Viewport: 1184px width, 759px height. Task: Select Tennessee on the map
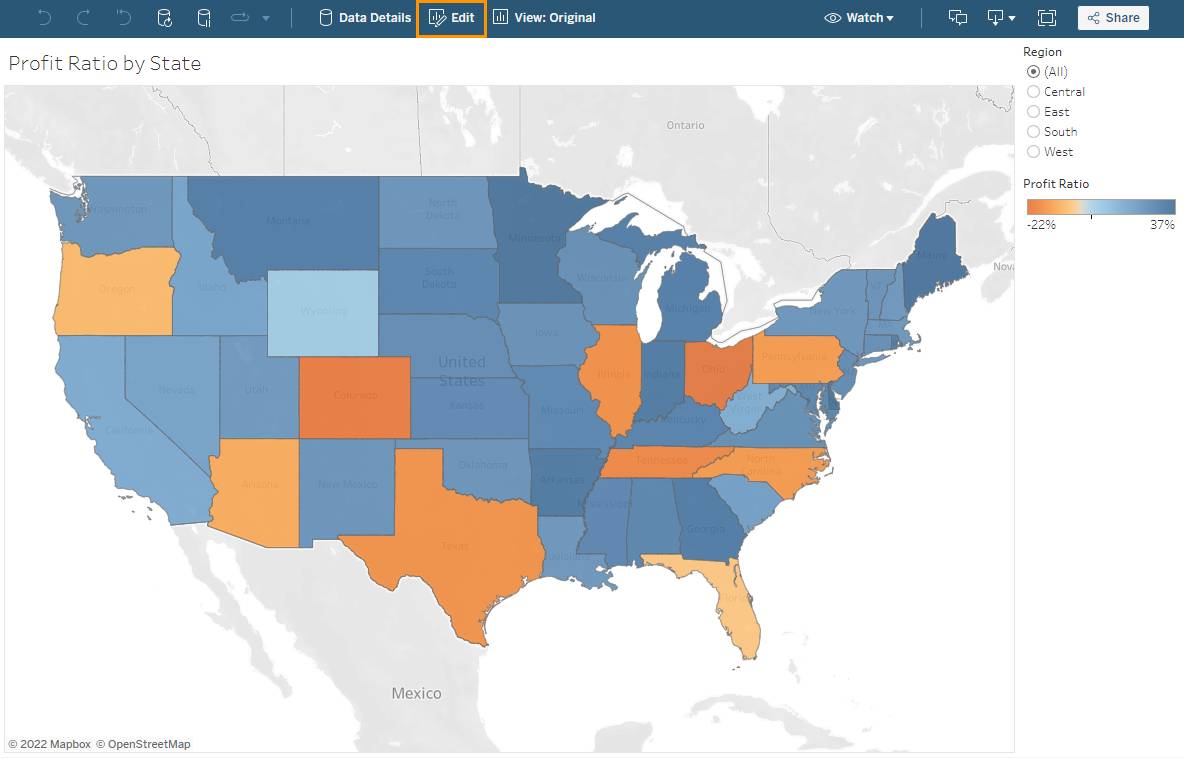659,461
